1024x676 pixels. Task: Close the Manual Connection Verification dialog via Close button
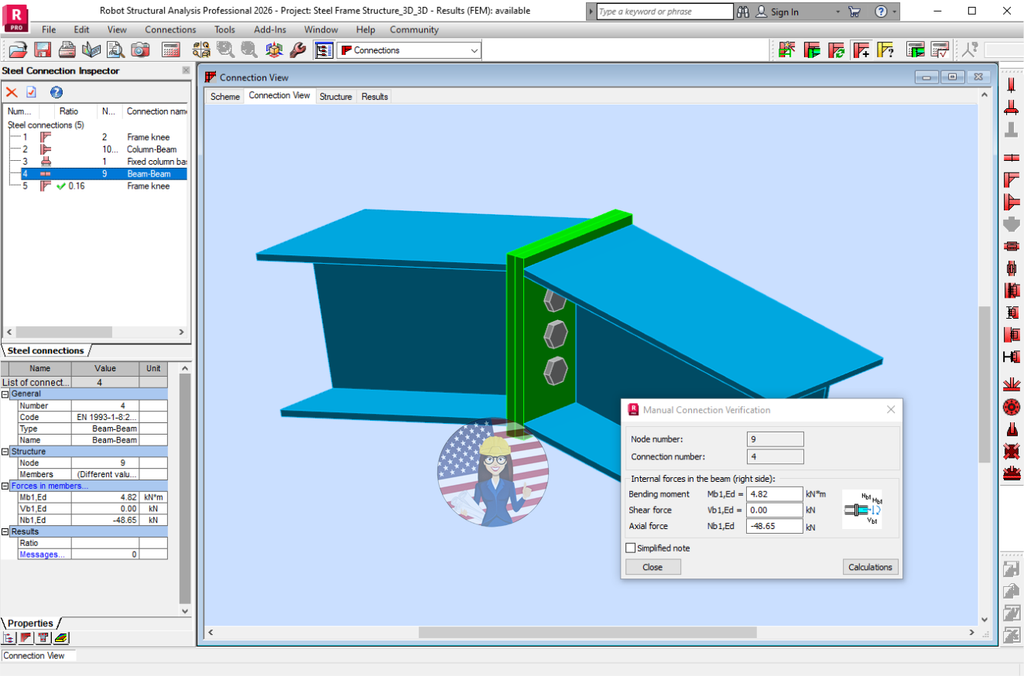(x=652, y=567)
